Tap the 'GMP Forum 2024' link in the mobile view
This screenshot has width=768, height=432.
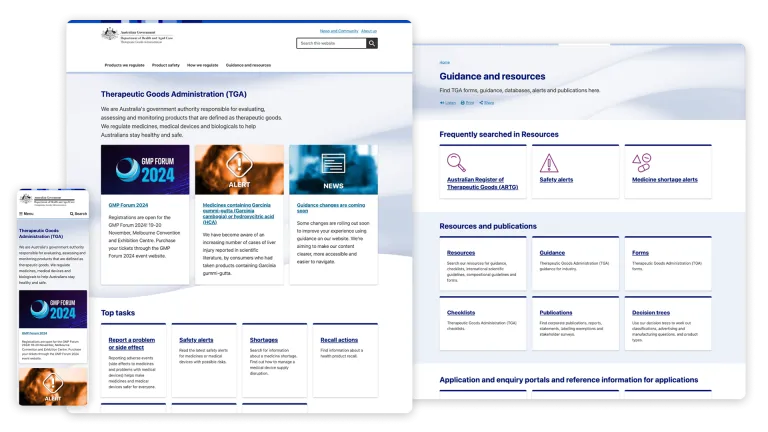[33, 334]
